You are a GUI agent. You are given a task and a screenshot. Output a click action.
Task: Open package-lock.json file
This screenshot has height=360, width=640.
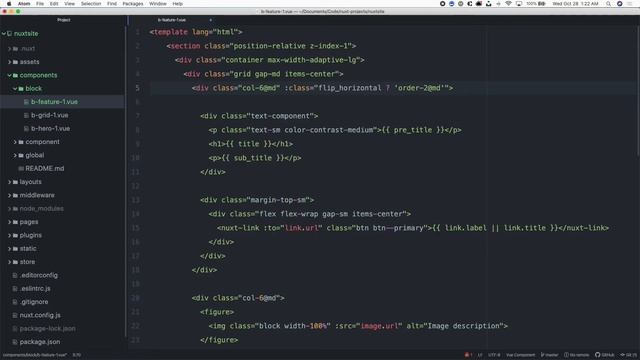[47, 329]
